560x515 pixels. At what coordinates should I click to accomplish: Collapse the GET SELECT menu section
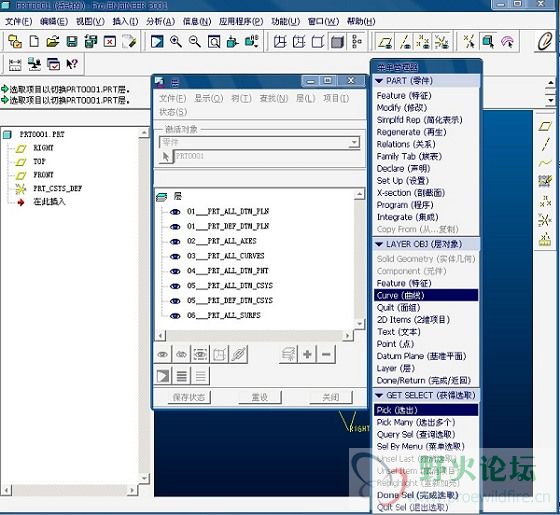pos(379,395)
